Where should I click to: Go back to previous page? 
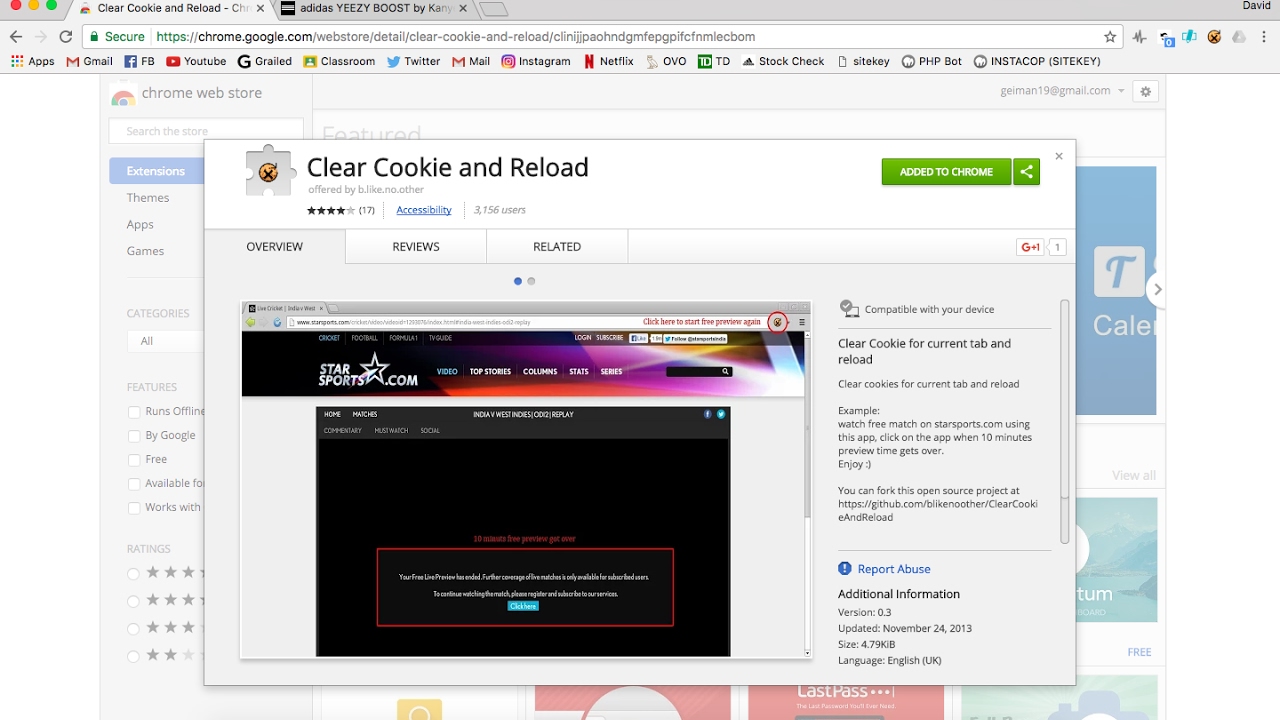tap(16, 37)
